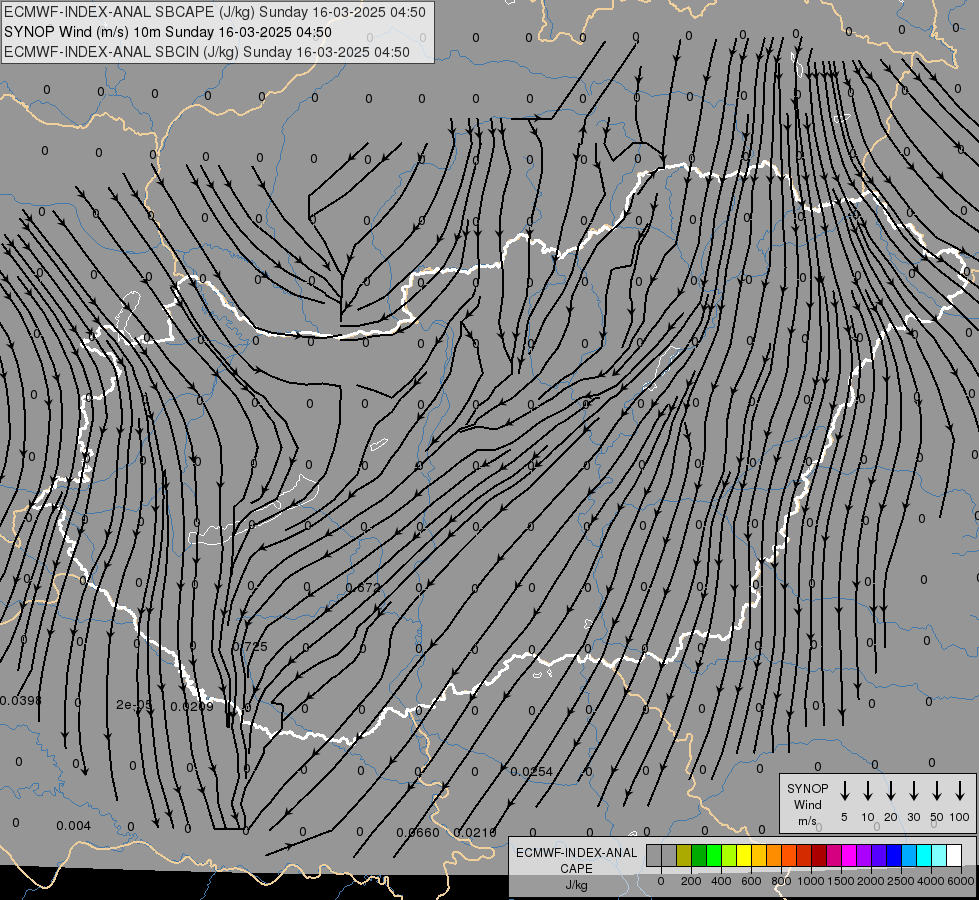Click the SYNOP label in wind legend
Viewport: 979px width, 900px height.
[x=807, y=788]
